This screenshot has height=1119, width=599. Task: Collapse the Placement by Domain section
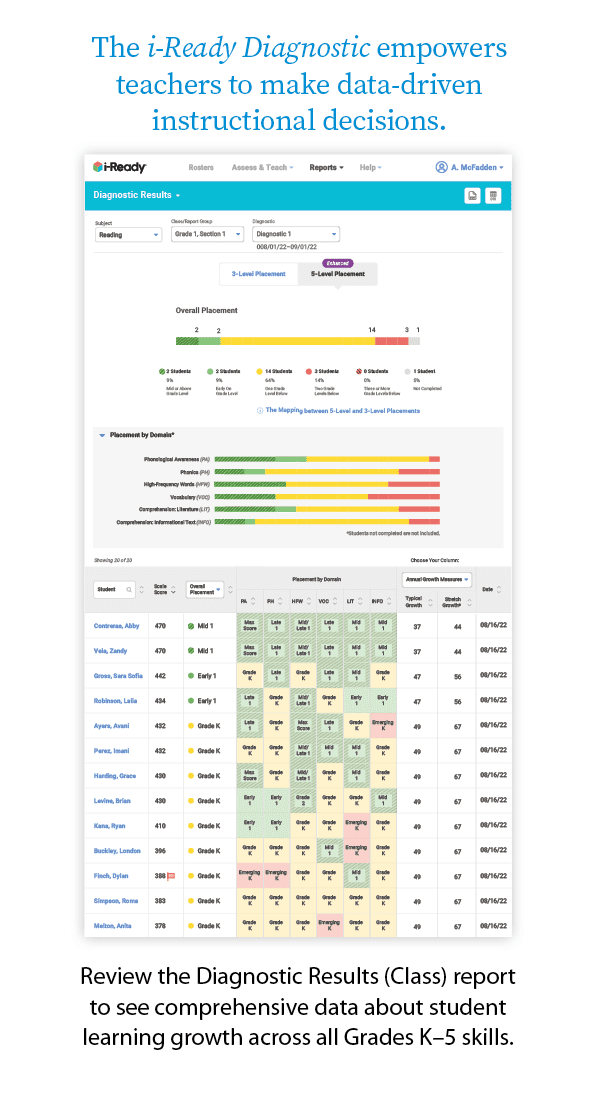(x=102, y=435)
